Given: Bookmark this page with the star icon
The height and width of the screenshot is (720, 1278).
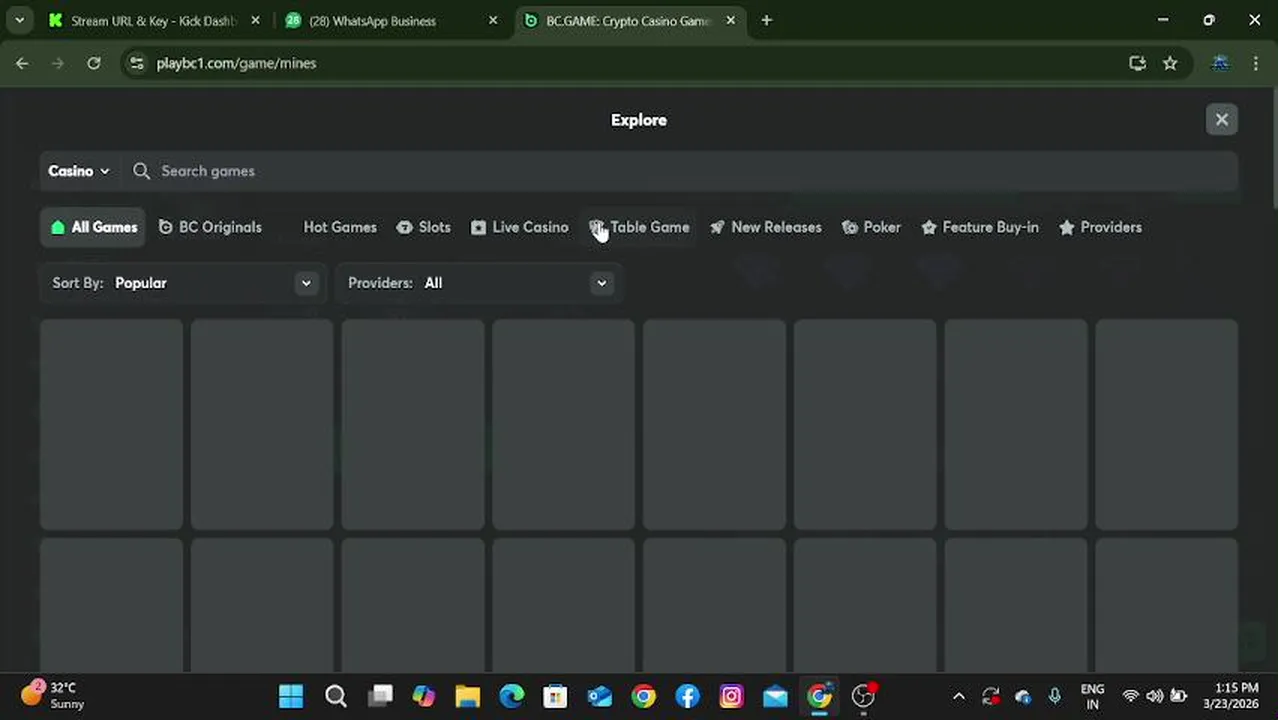Looking at the screenshot, I should pyautogui.click(x=1170, y=63).
